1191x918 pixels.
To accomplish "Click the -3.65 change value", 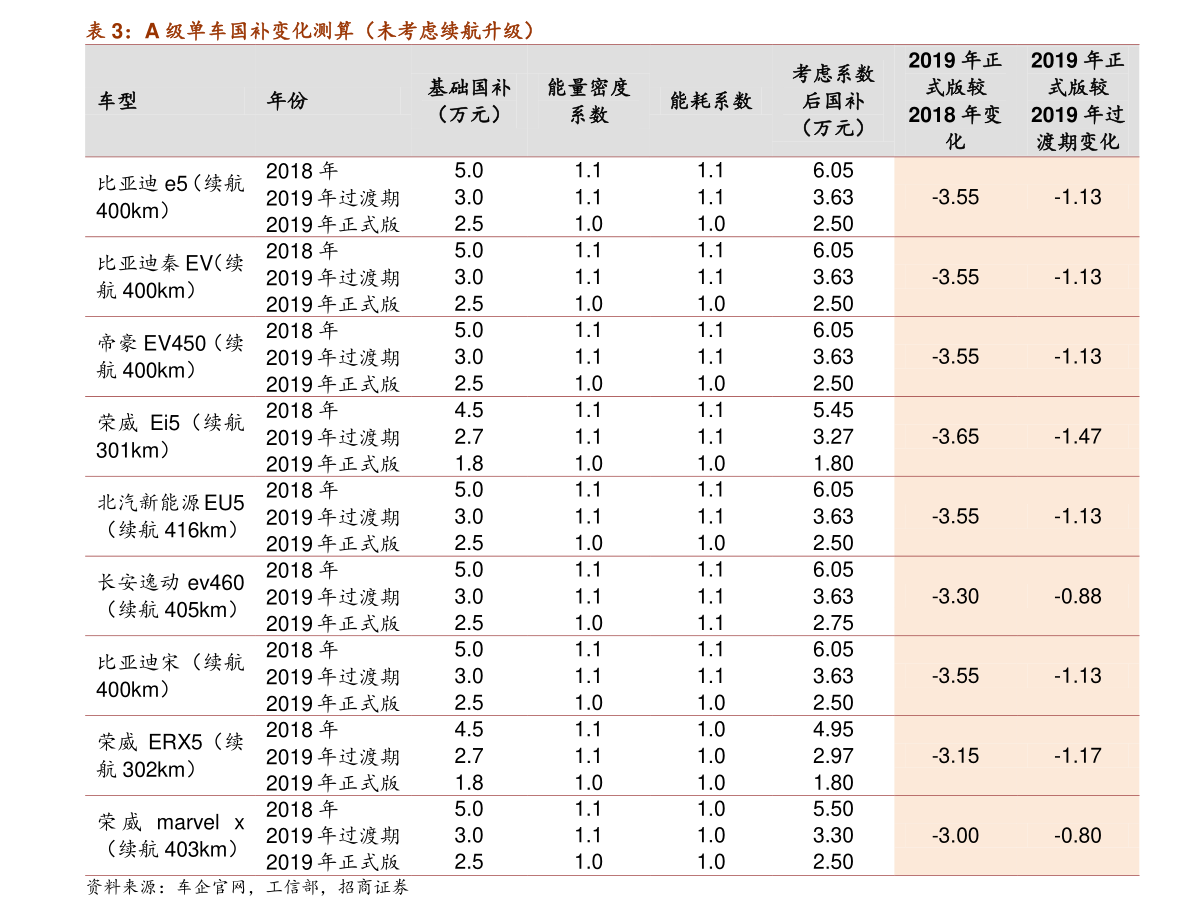I will [x=956, y=437].
